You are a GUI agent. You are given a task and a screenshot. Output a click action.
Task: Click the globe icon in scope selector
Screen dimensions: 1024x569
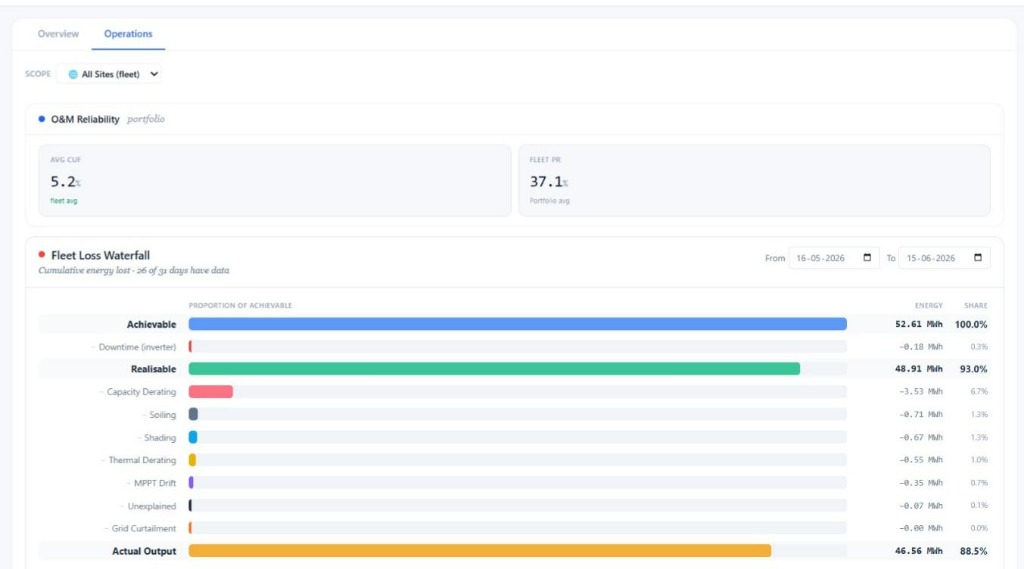(x=73, y=74)
